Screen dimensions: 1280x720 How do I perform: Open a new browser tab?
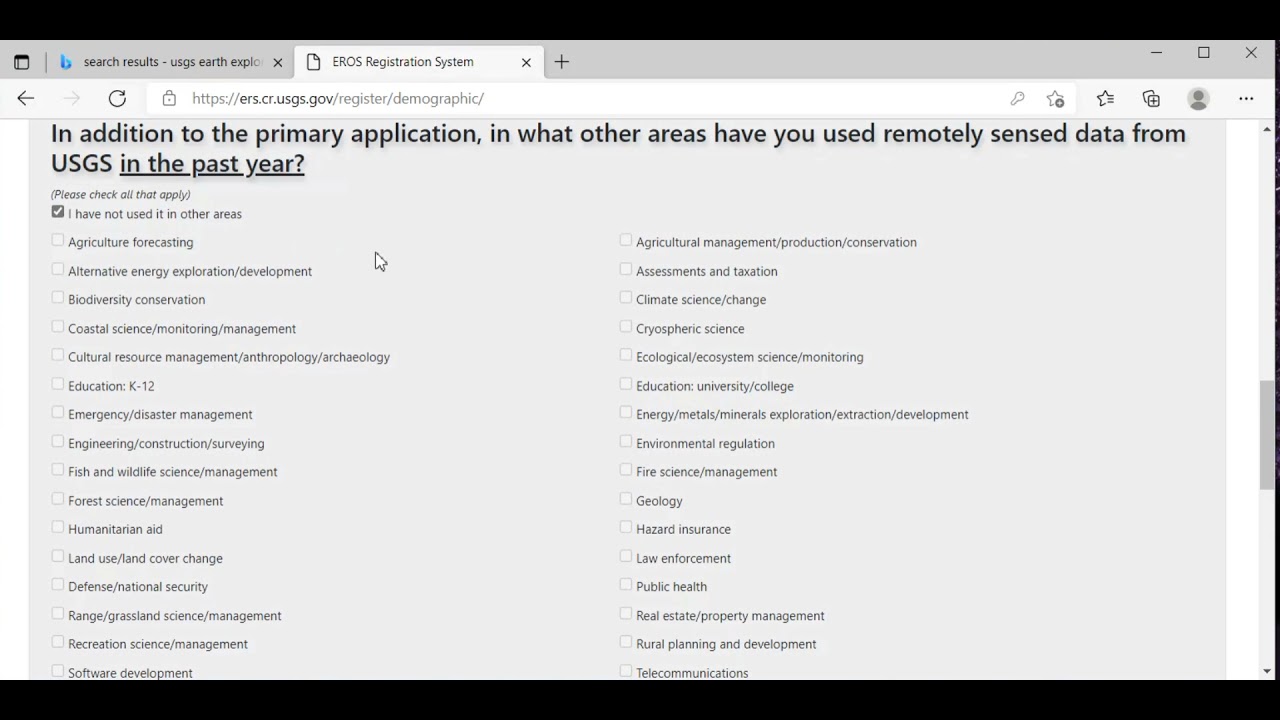[562, 62]
